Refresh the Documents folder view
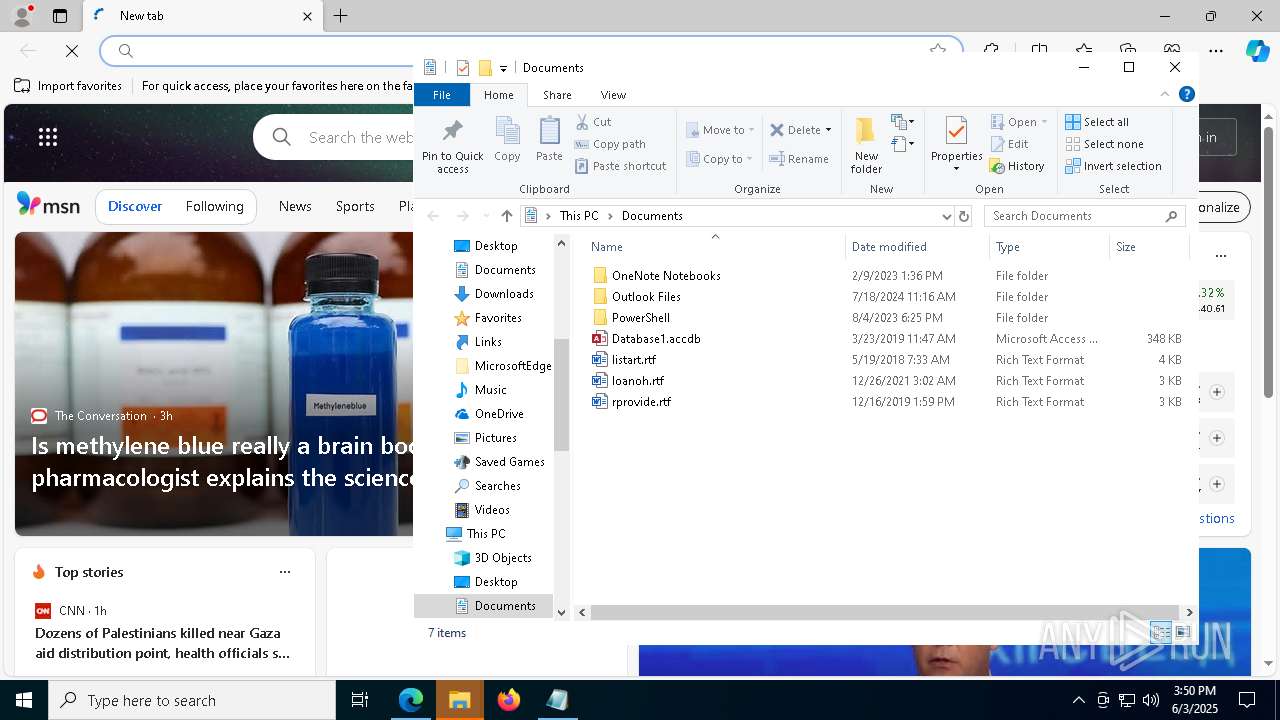This screenshot has width=1280, height=720. pyautogui.click(x=964, y=216)
